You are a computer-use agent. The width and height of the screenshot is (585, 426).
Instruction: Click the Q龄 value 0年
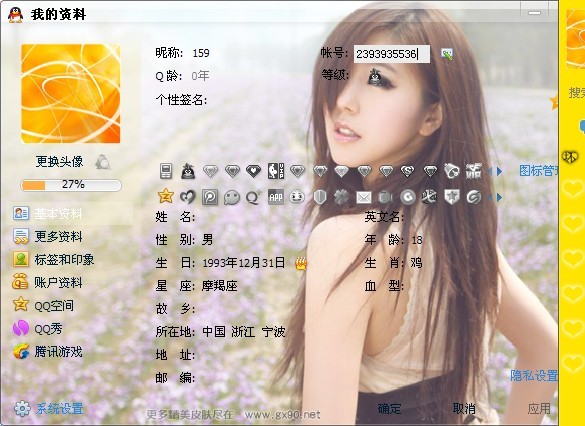click(200, 76)
